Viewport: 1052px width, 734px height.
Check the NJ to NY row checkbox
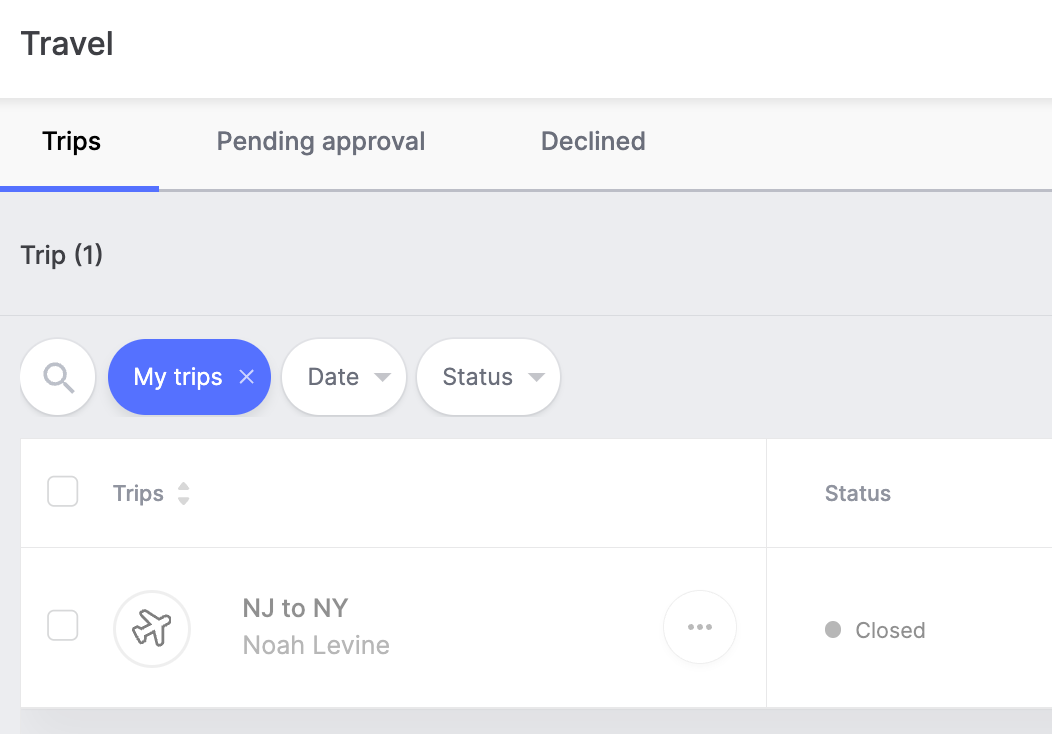pos(63,626)
